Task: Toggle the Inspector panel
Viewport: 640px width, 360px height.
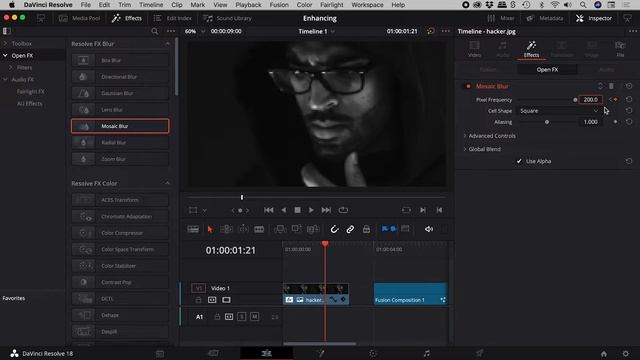Action: click(594, 18)
